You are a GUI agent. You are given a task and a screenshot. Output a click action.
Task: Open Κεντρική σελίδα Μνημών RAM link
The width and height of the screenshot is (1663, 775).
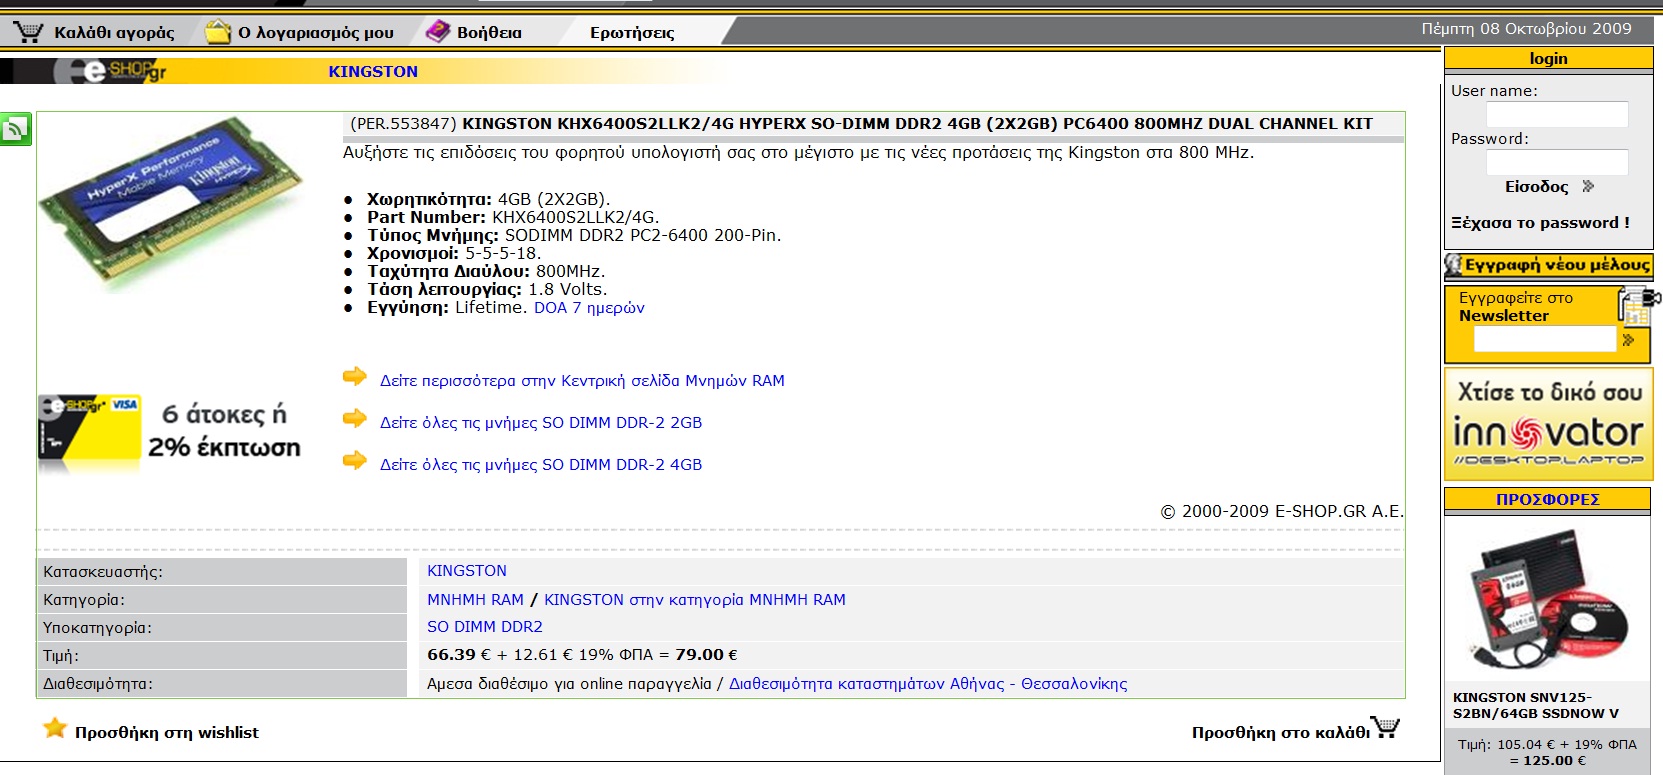coord(582,381)
